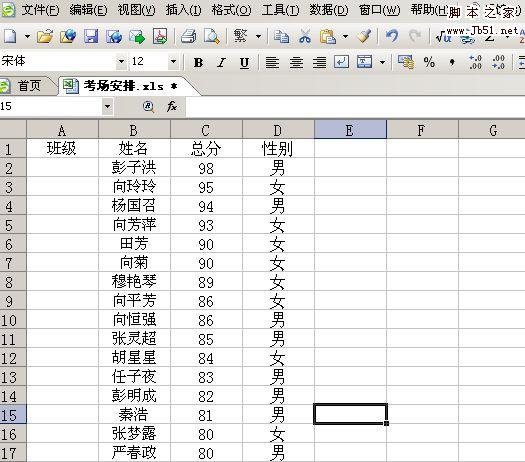Click the greyed redo arrow
The width and height of the screenshot is (525, 462).
(x=415, y=35)
